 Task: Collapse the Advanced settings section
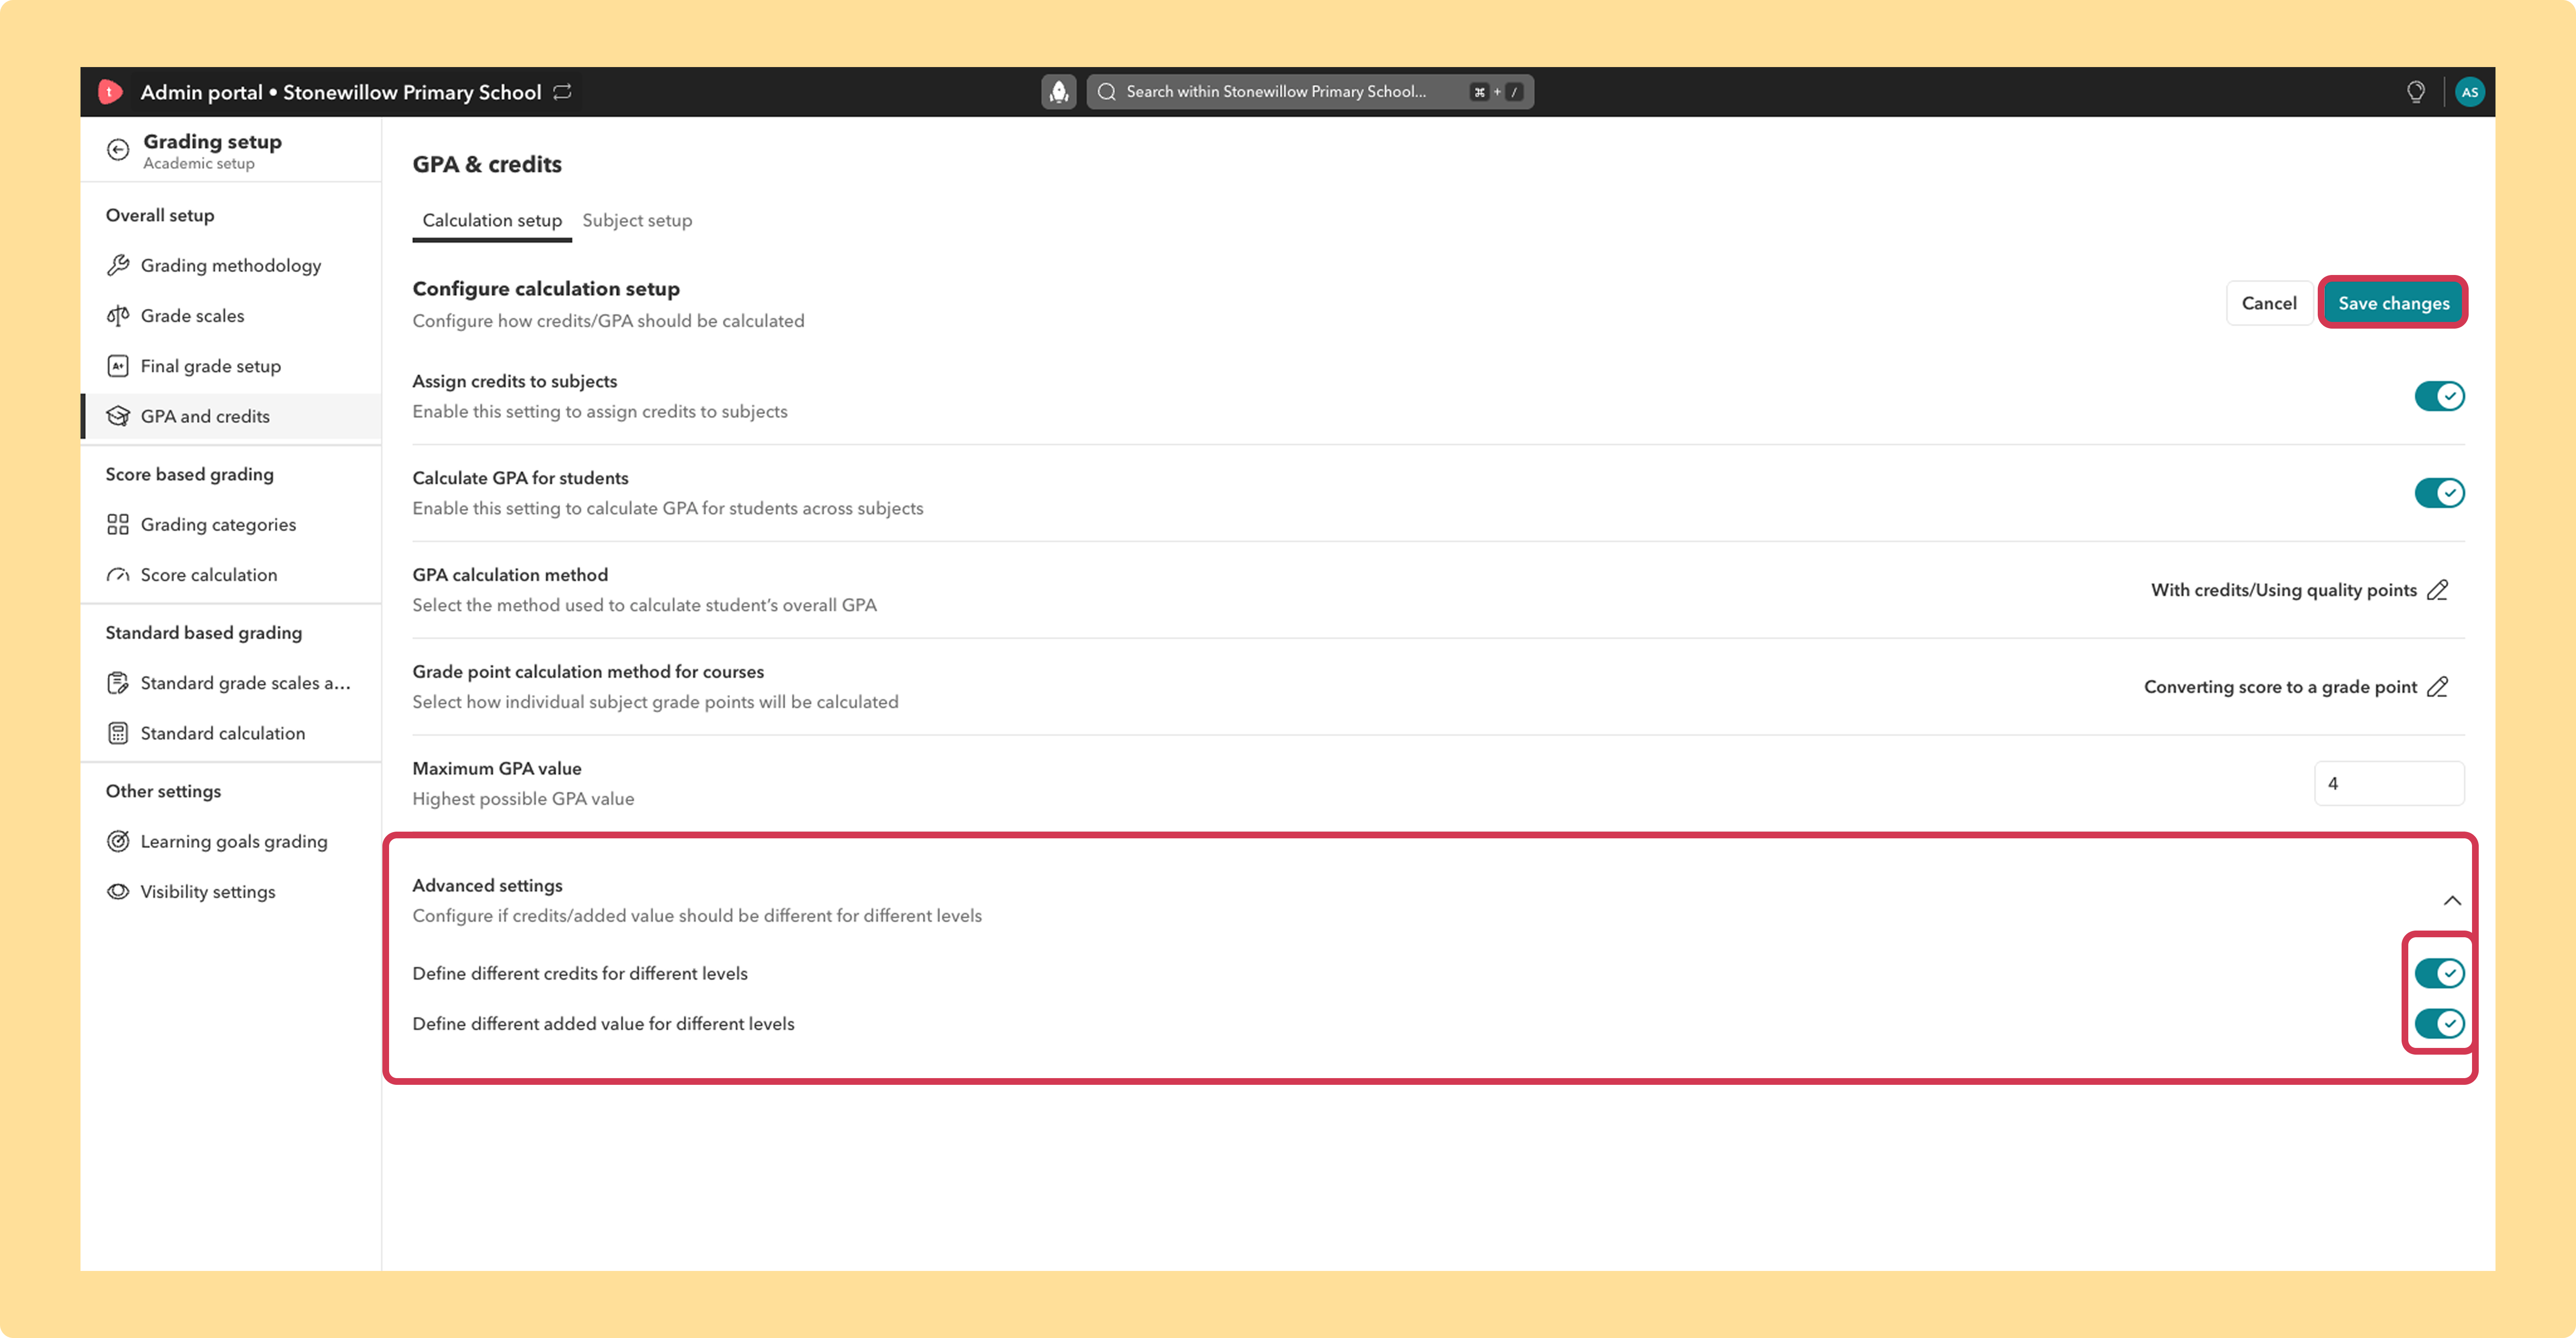tap(2452, 900)
